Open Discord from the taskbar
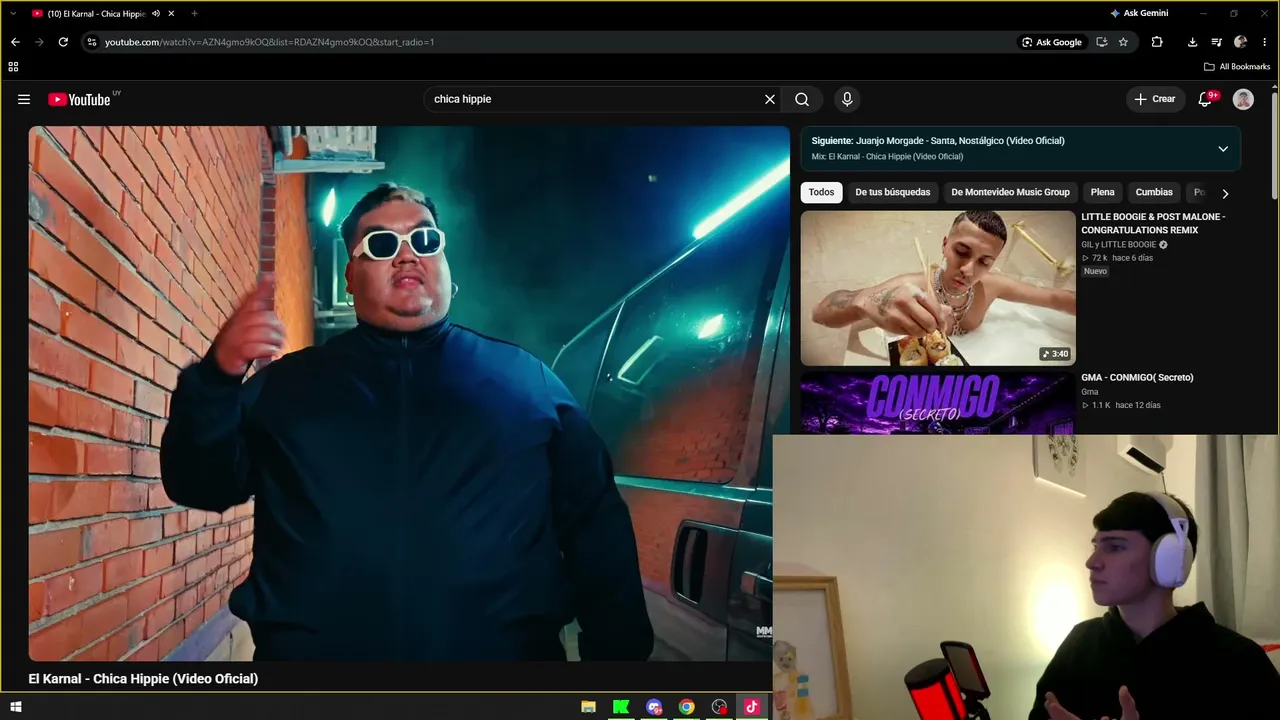This screenshot has width=1280, height=720. tap(654, 707)
